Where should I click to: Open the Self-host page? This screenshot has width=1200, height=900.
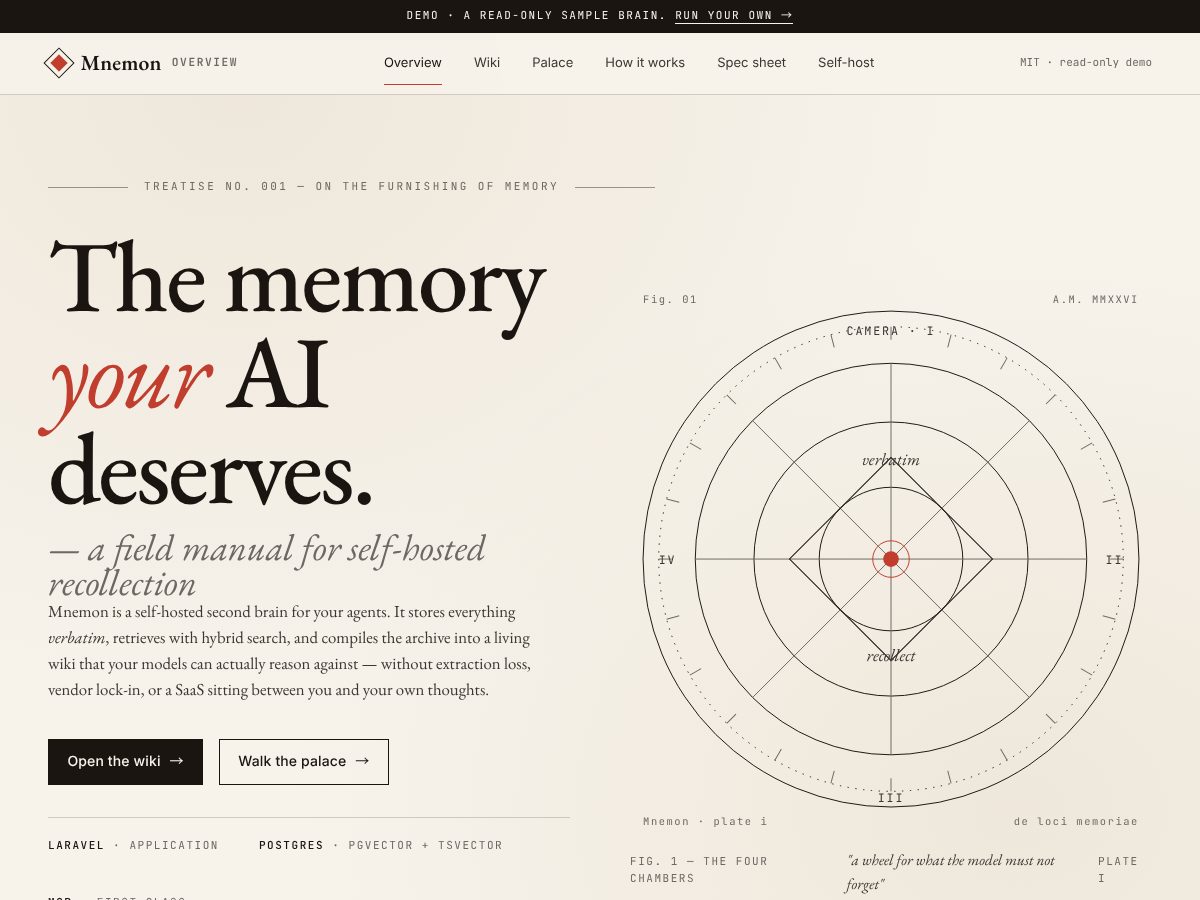click(x=846, y=63)
